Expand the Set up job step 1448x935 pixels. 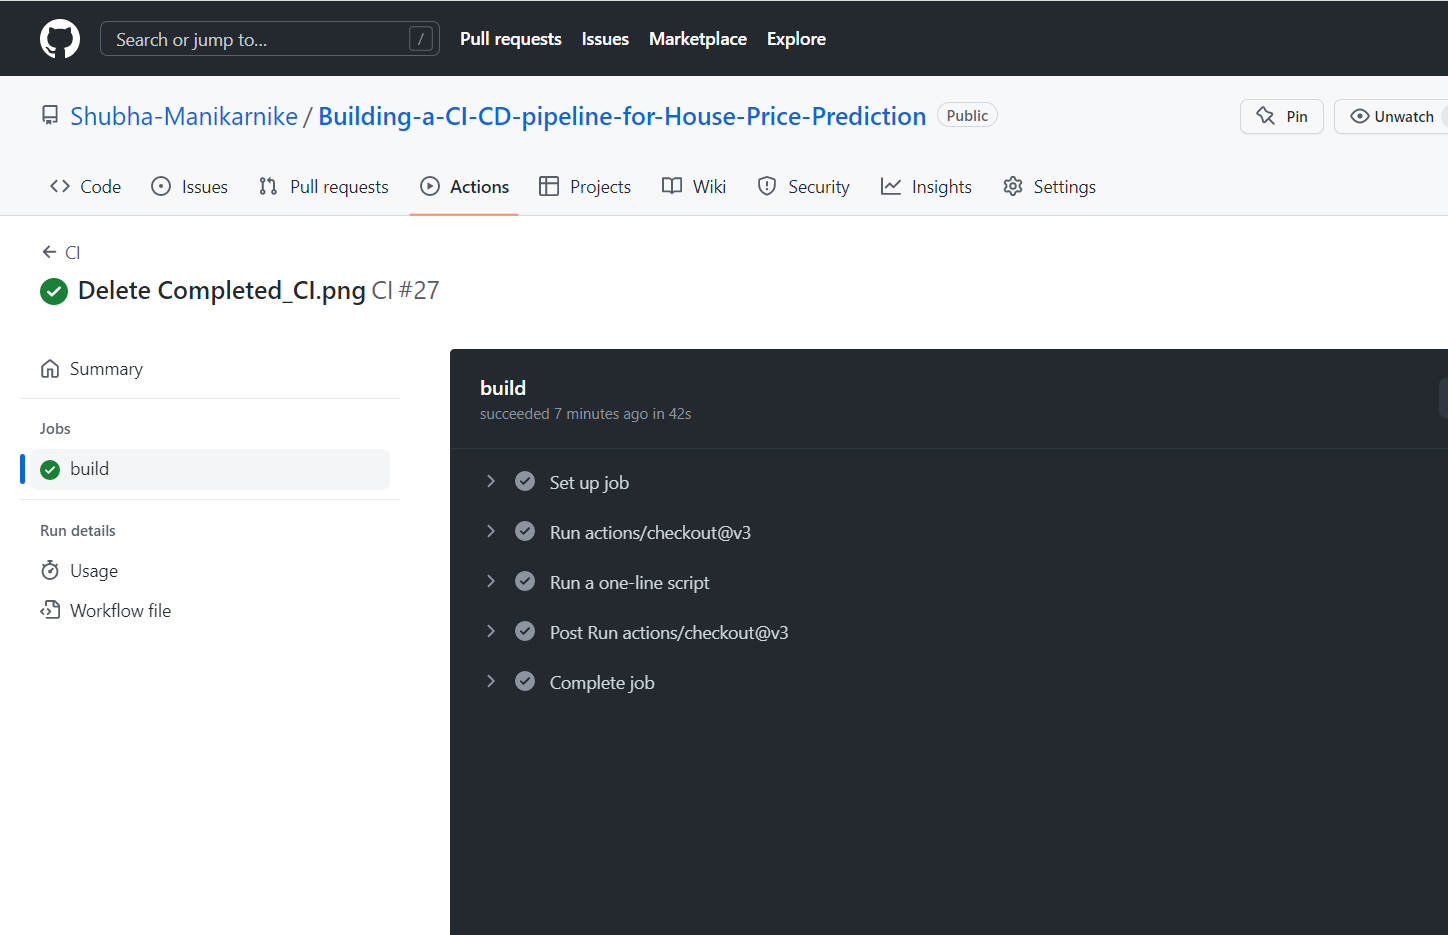click(x=490, y=481)
